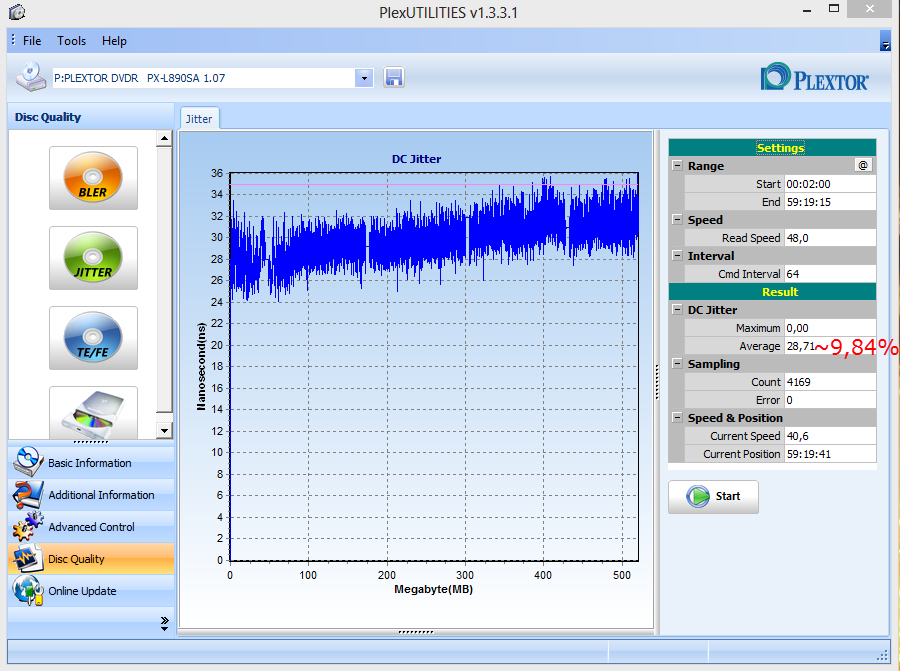Open the File menu
The width and height of the screenshot is (900, 671).
pyautogui.click(x=32, y=41)
